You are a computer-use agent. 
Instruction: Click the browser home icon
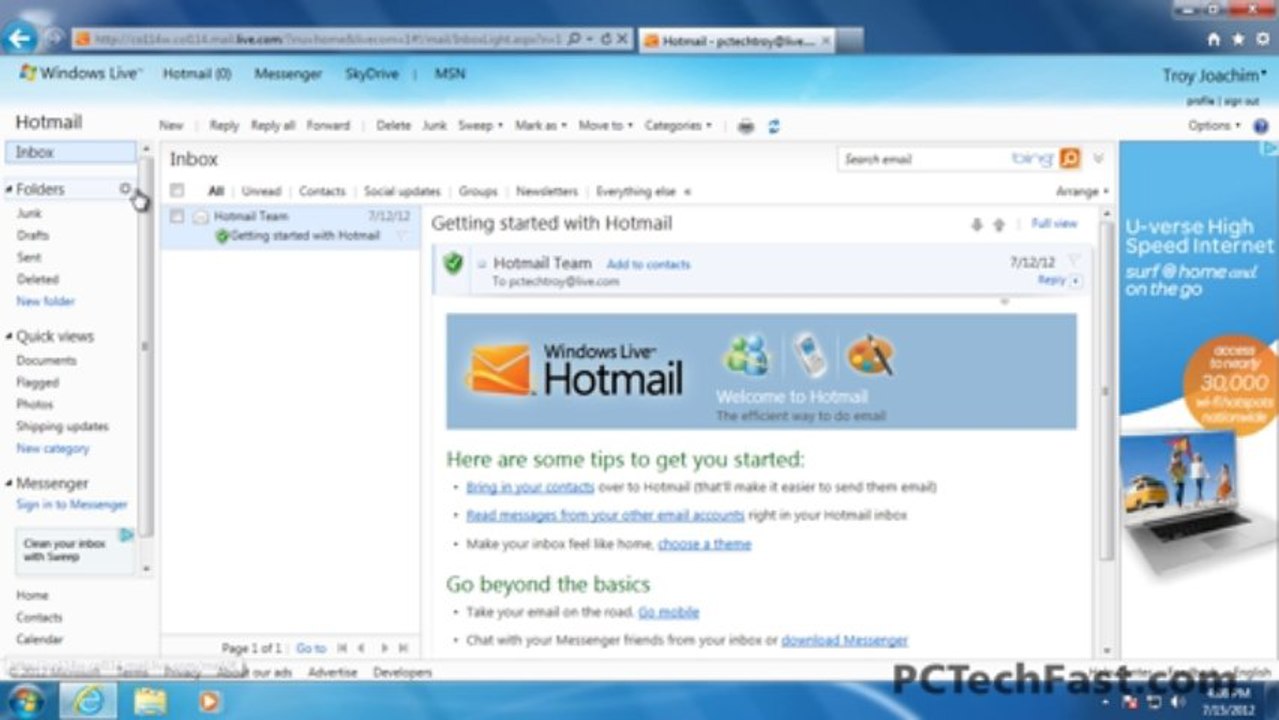tap(1214, 39)
